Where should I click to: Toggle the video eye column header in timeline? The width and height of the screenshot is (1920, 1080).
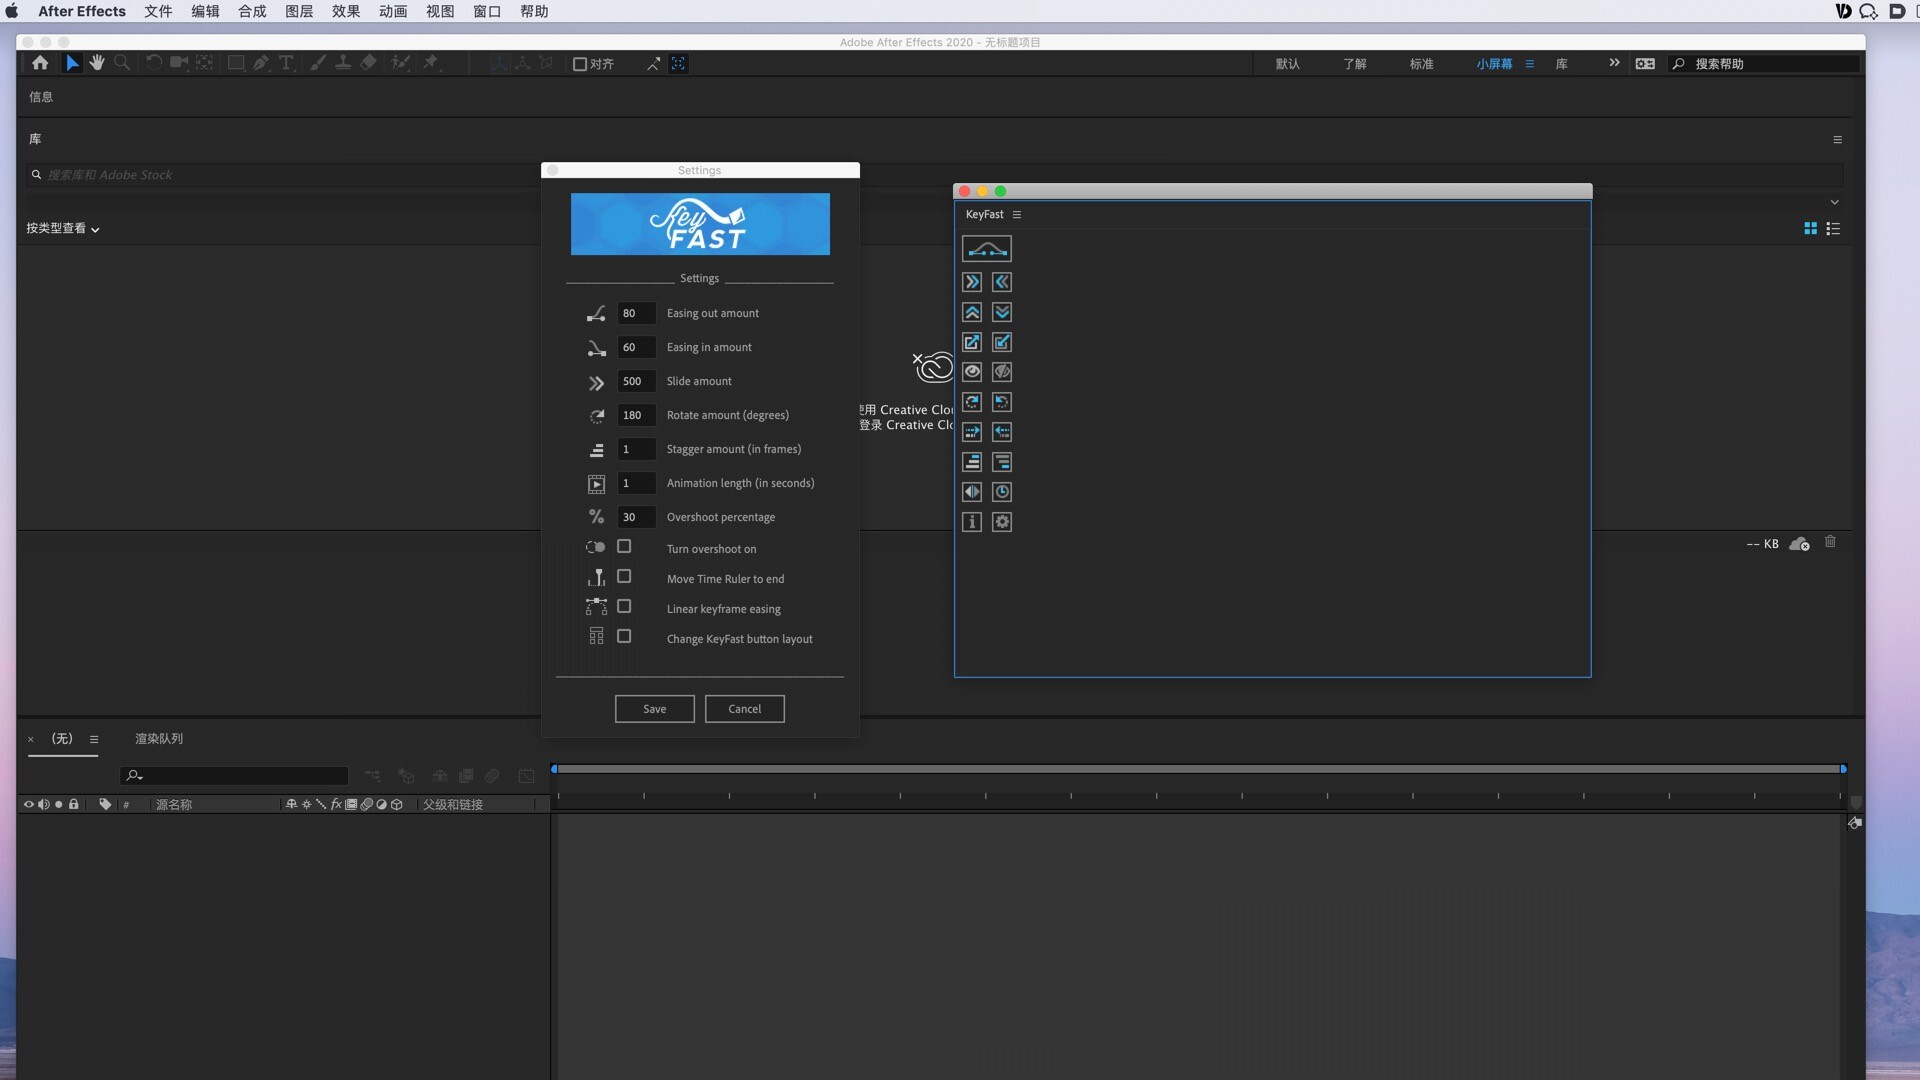(28, 804)
